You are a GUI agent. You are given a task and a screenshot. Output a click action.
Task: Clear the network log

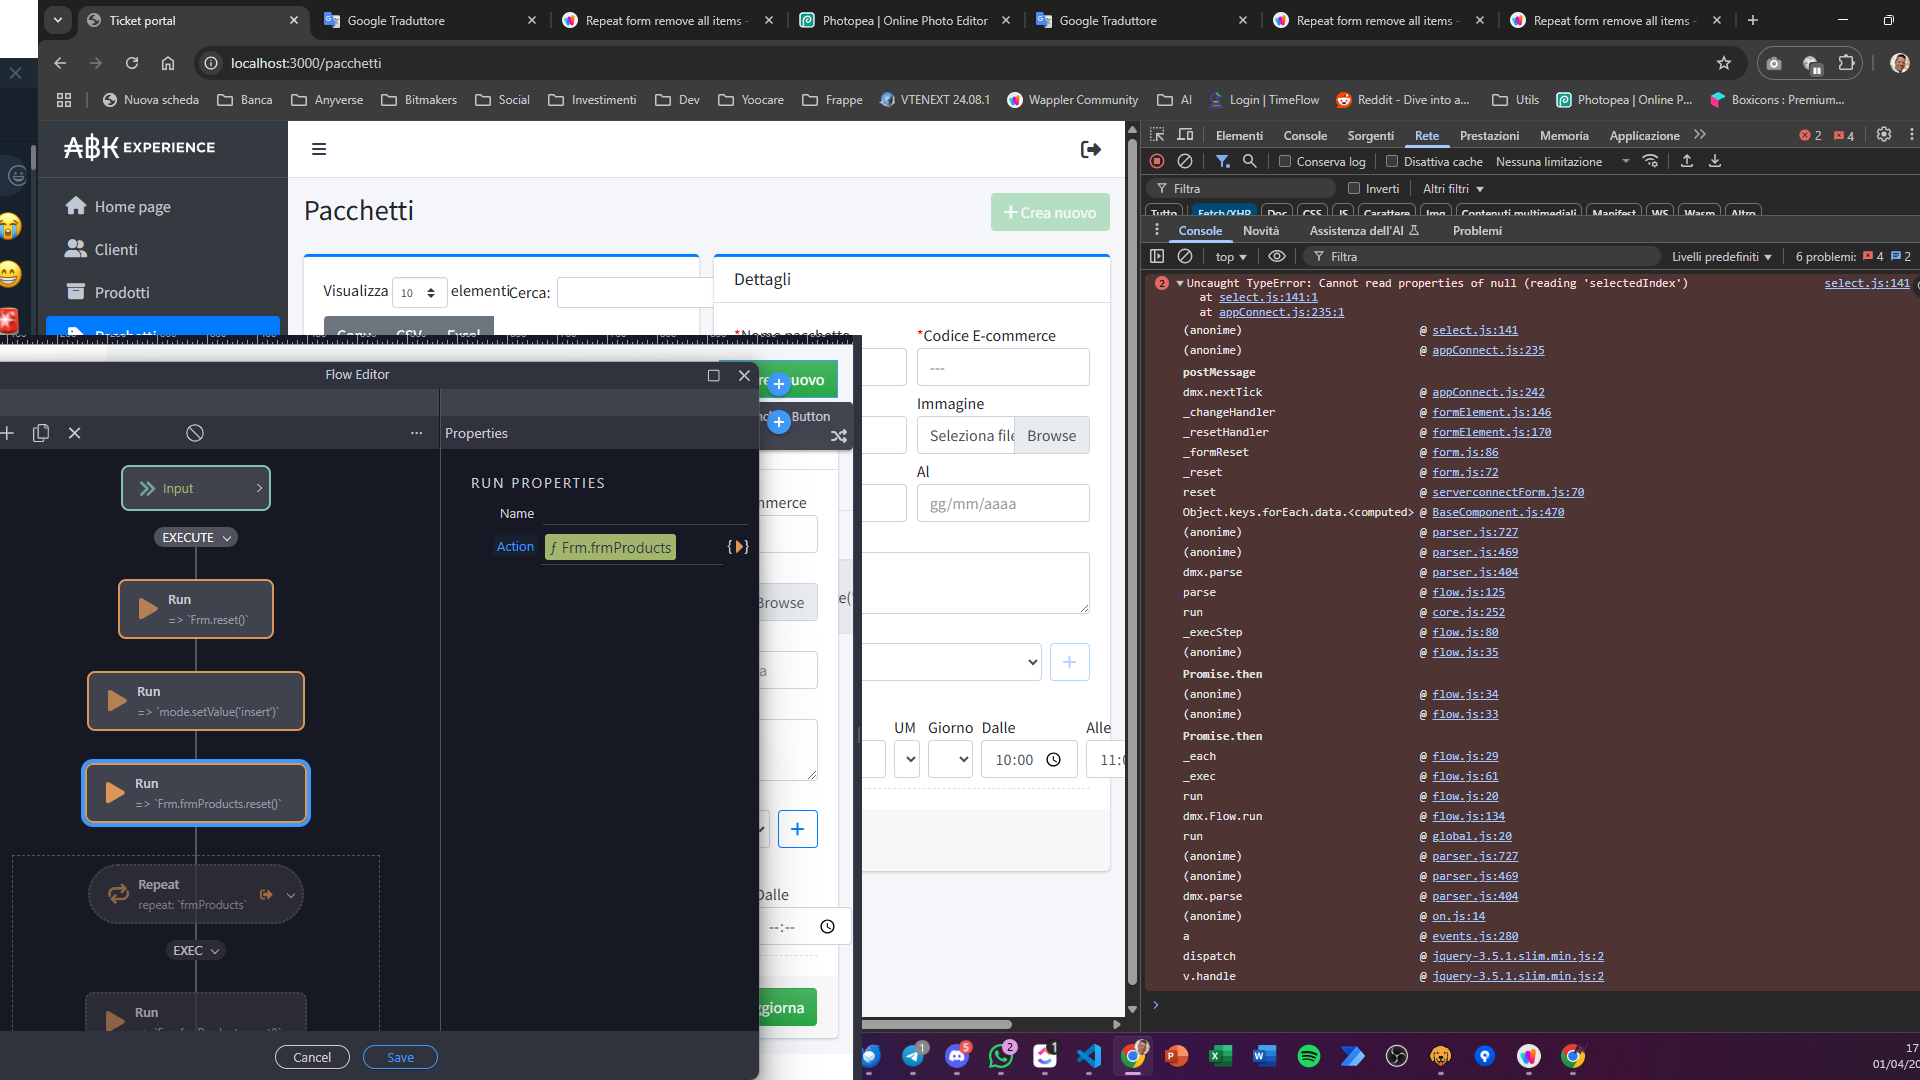click(1185, 161)
